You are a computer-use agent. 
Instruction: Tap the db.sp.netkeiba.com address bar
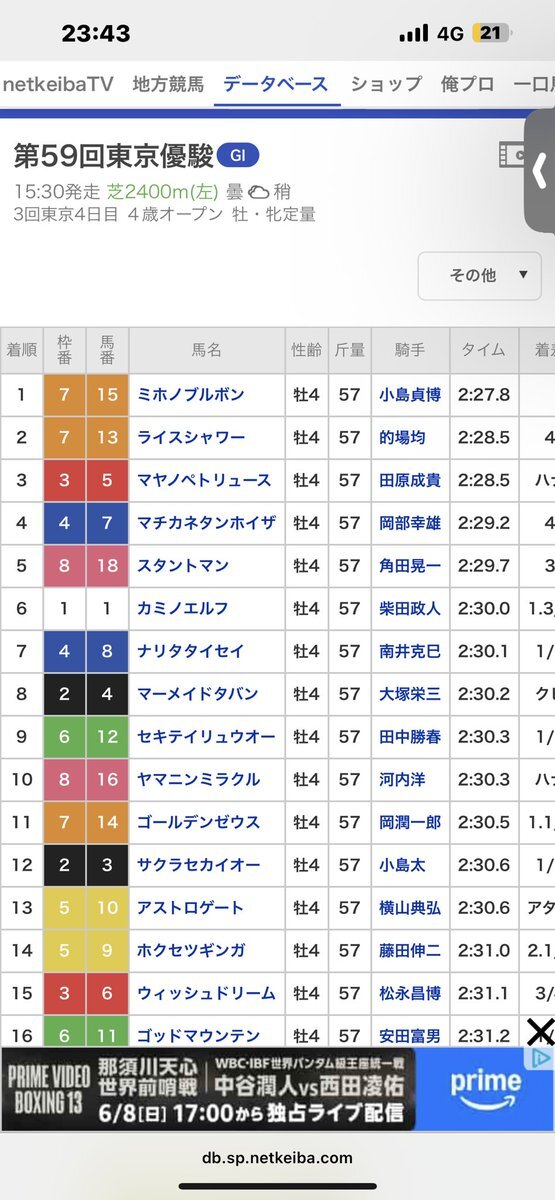pos(277,1158)
